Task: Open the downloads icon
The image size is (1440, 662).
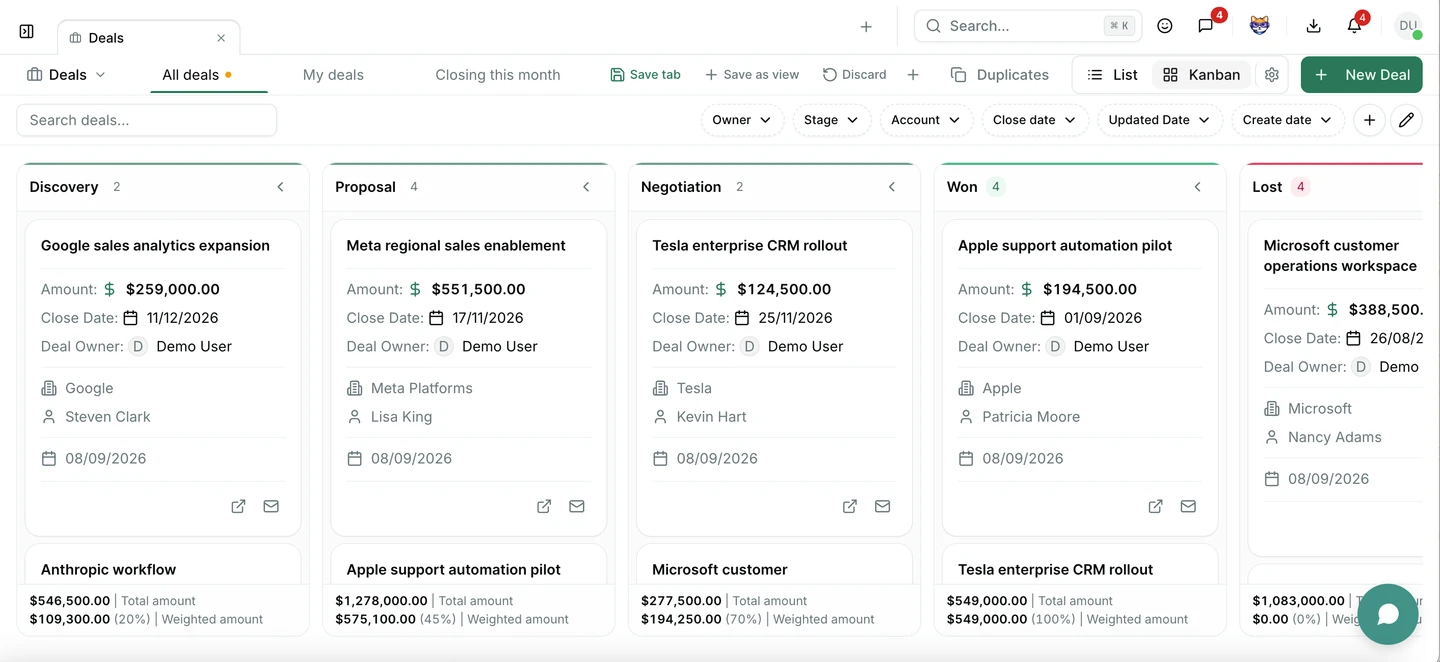Action: [1314, 26]
